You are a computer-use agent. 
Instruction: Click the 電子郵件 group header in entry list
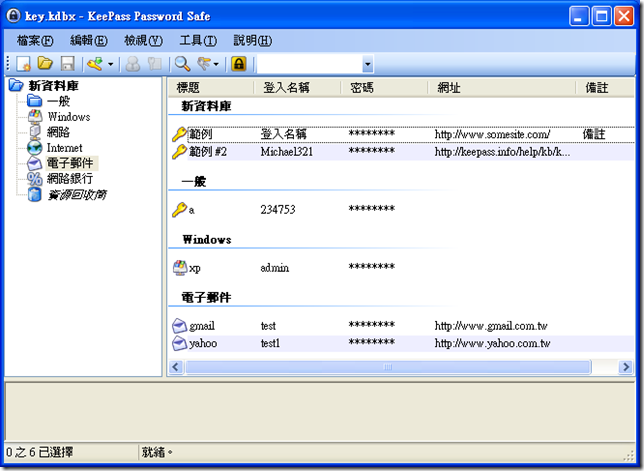click(x=206, y=297)
